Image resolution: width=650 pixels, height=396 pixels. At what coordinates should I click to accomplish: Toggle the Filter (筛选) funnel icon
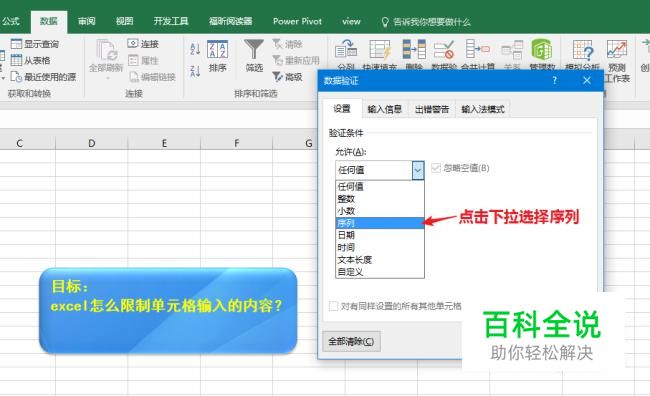point(254,49)
